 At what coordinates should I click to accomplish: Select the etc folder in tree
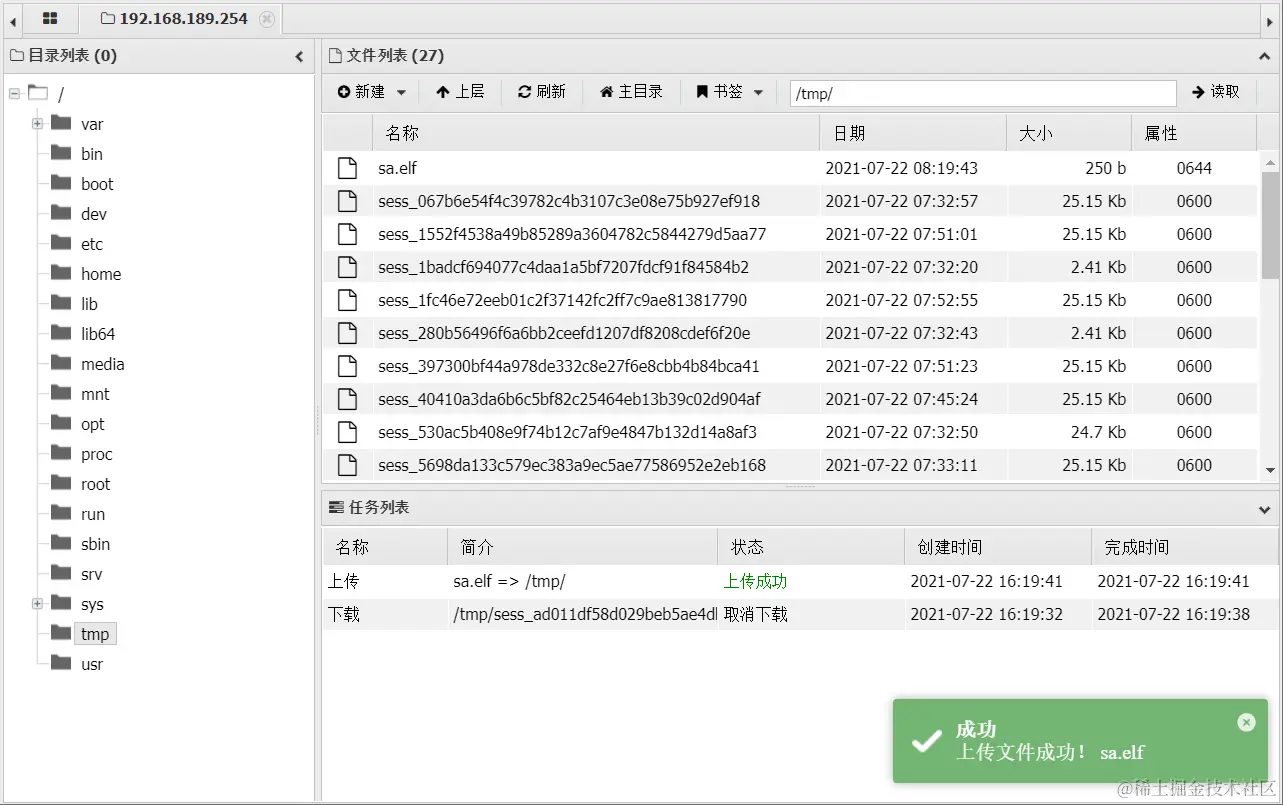coord(92,244)
